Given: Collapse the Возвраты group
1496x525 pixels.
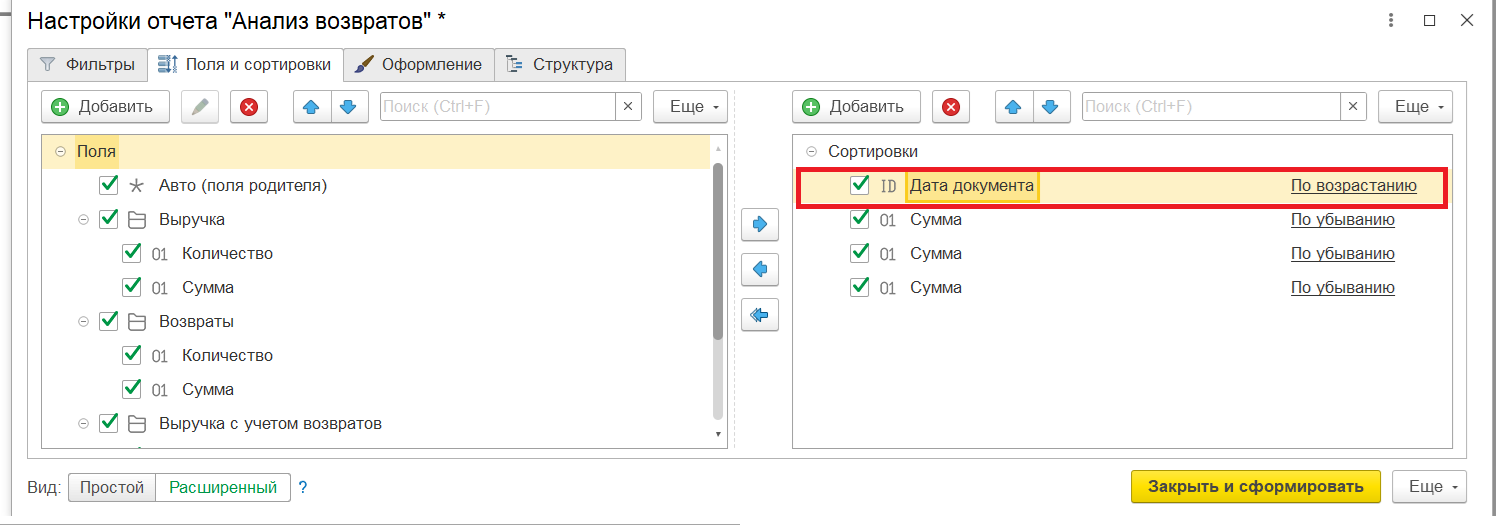Looking at the screenshot, I should [x=84, y=322].
